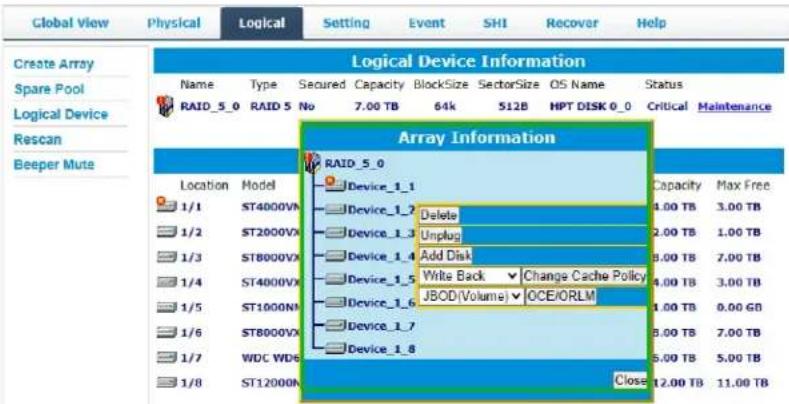Go to the Event tab
The width and height of the screenshot is (789, 404).
coord(426,23)
